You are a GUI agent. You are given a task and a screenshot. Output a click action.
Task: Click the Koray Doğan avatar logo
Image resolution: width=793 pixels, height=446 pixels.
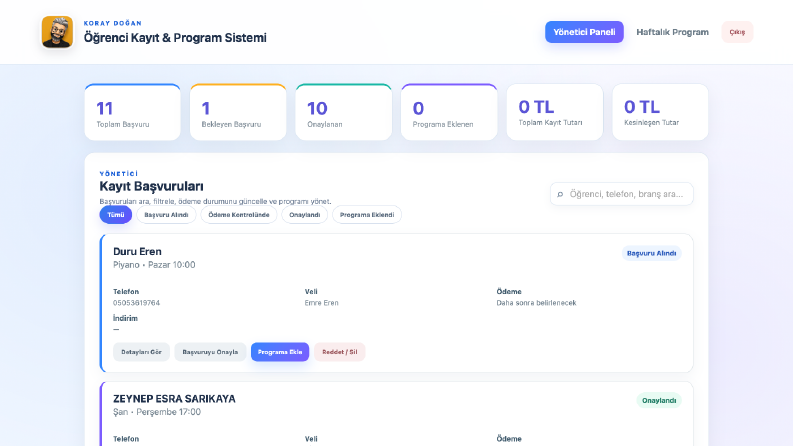(57, 32)
